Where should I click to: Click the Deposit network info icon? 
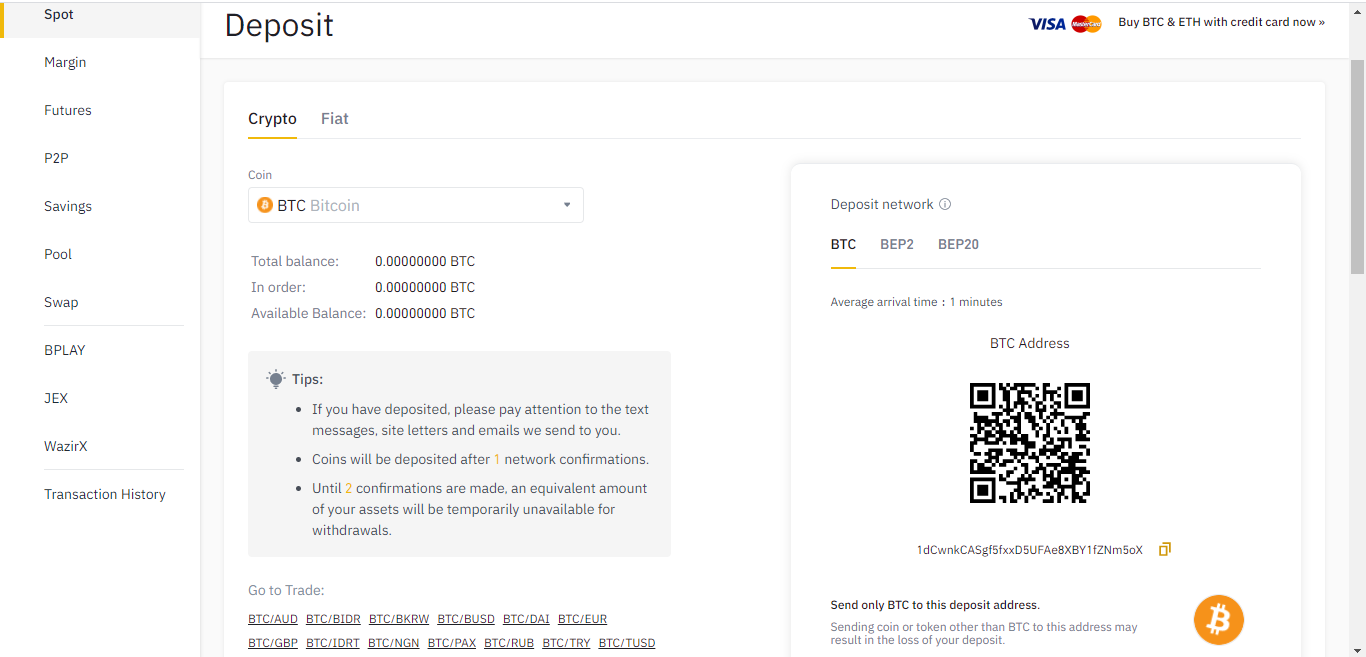[x=945, y=204]
